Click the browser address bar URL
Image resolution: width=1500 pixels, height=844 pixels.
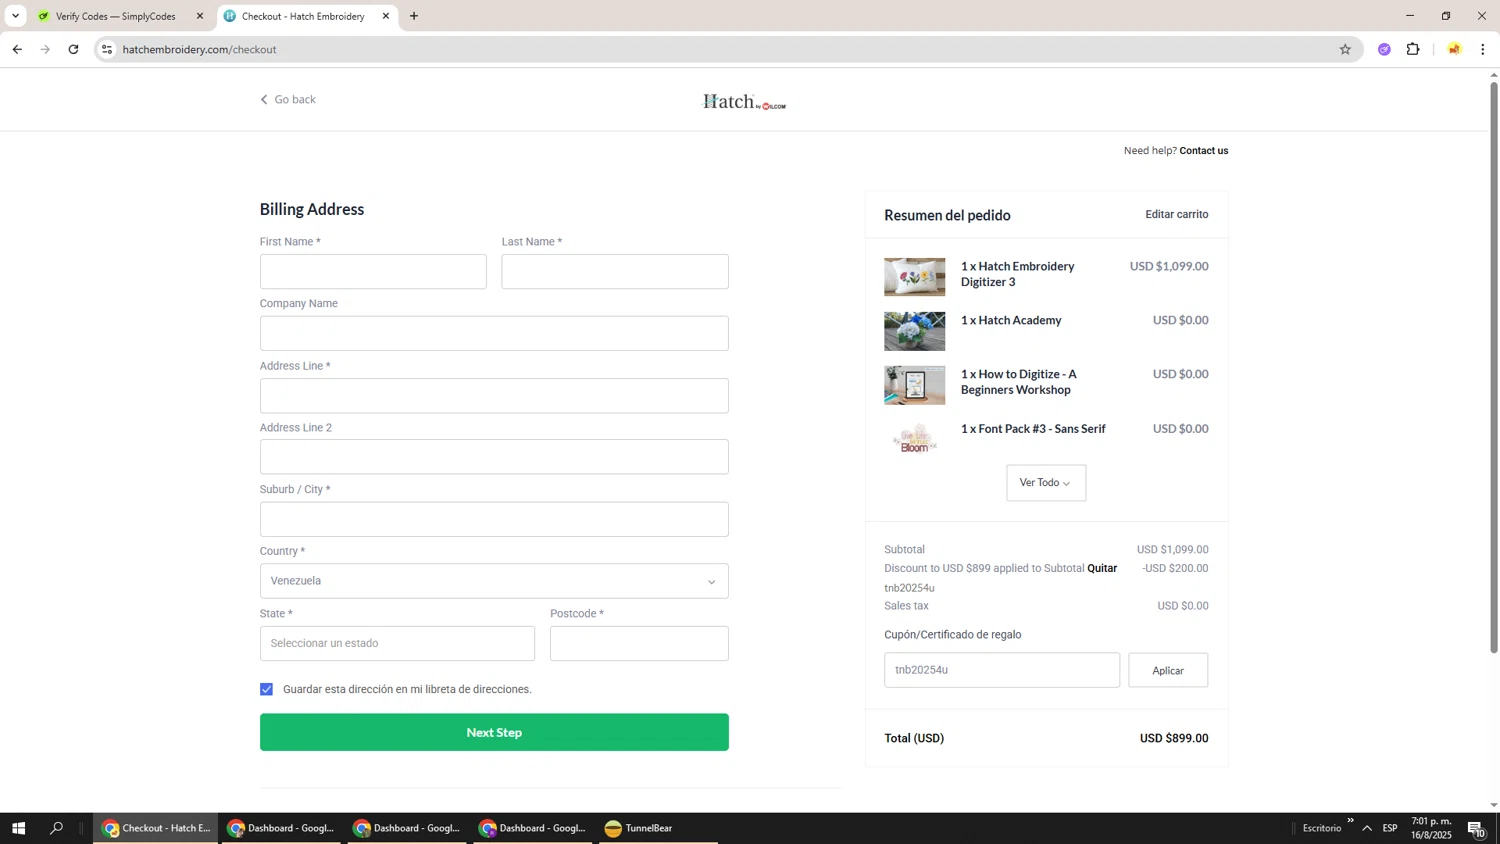tap(199, 49)
